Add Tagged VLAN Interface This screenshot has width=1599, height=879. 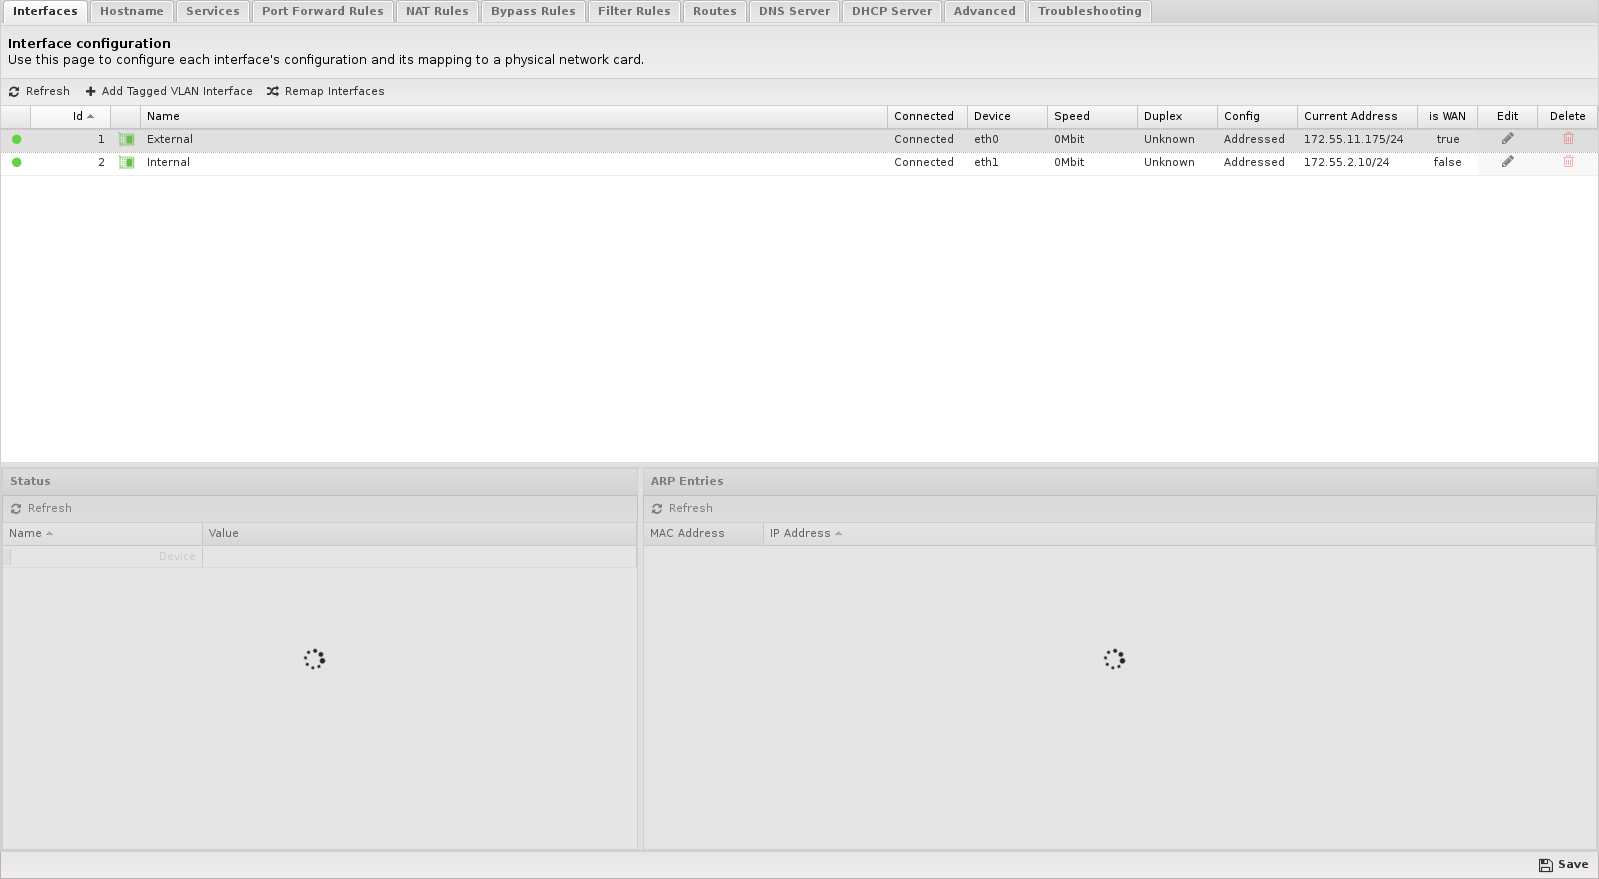169,91
